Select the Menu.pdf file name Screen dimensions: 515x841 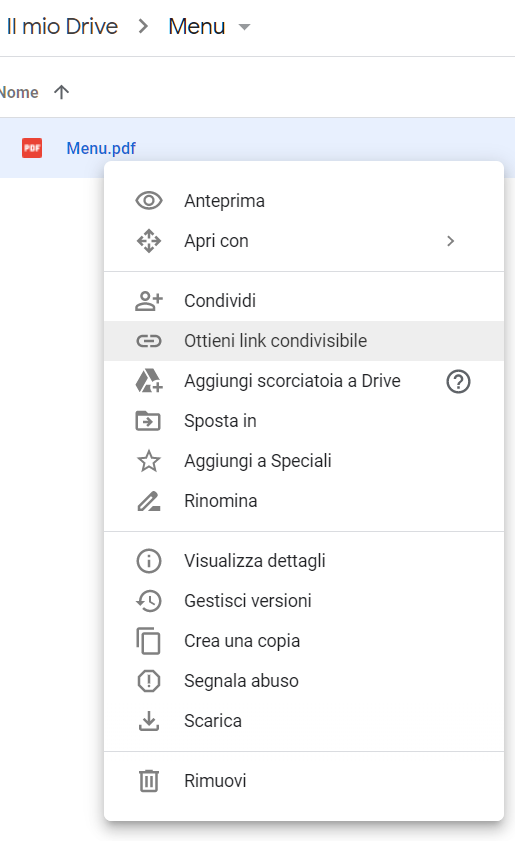pyautogui.click(x=101, y=148)
